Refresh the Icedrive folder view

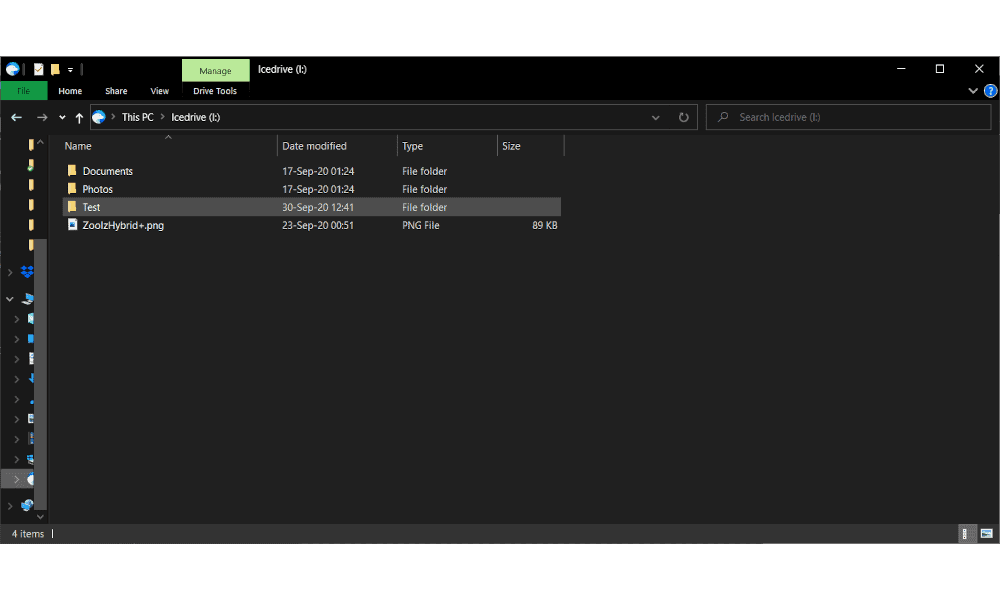684,117
